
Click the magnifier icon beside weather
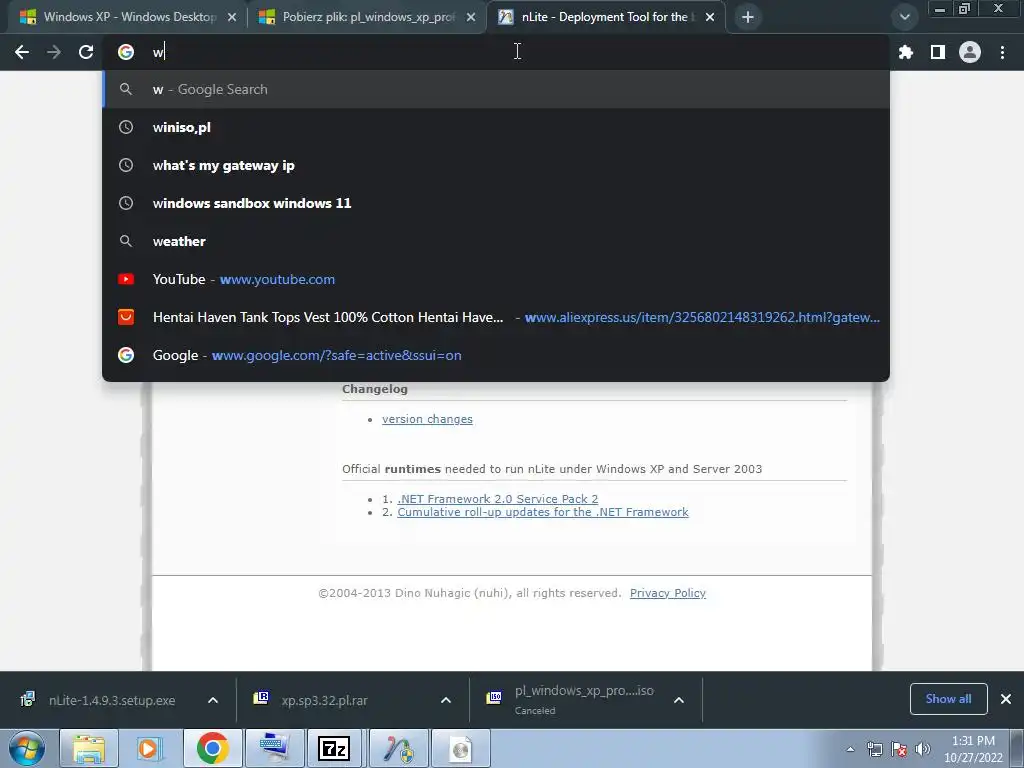[x=126, y=241]
